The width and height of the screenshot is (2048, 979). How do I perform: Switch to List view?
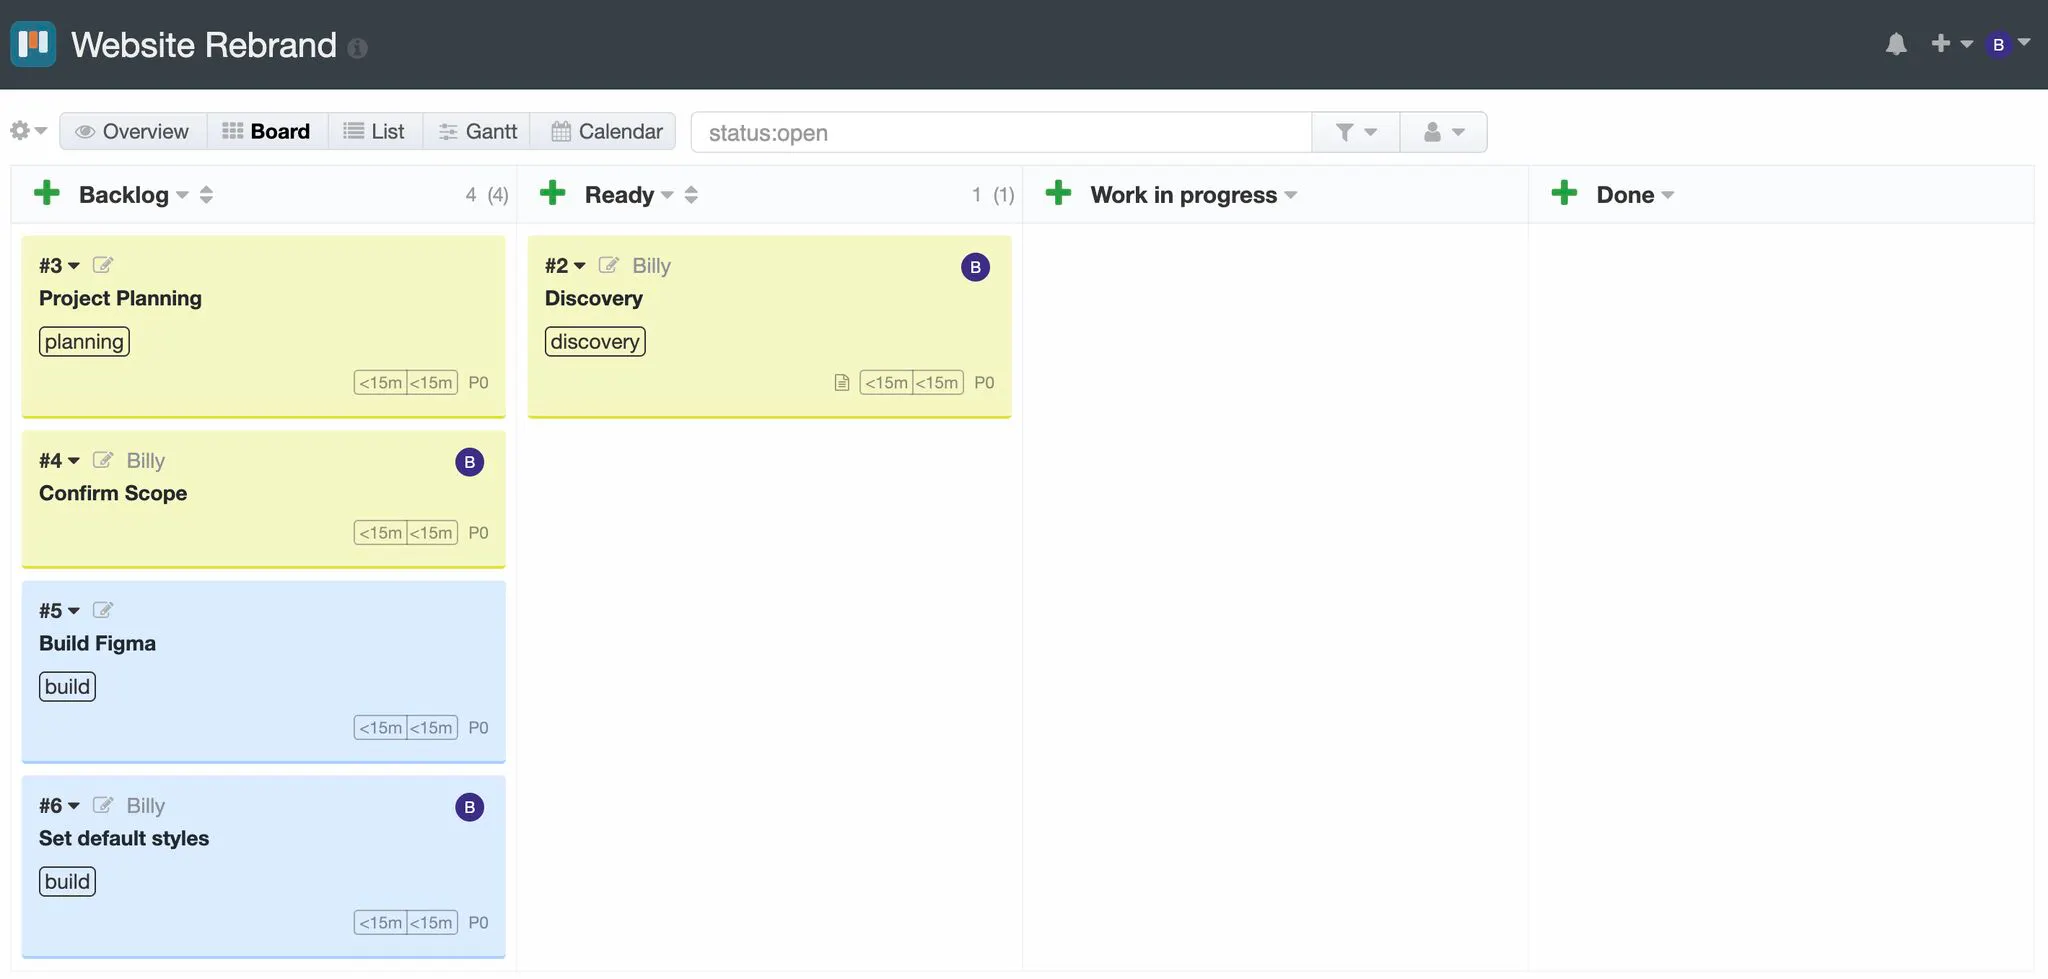tap(375, 131)
